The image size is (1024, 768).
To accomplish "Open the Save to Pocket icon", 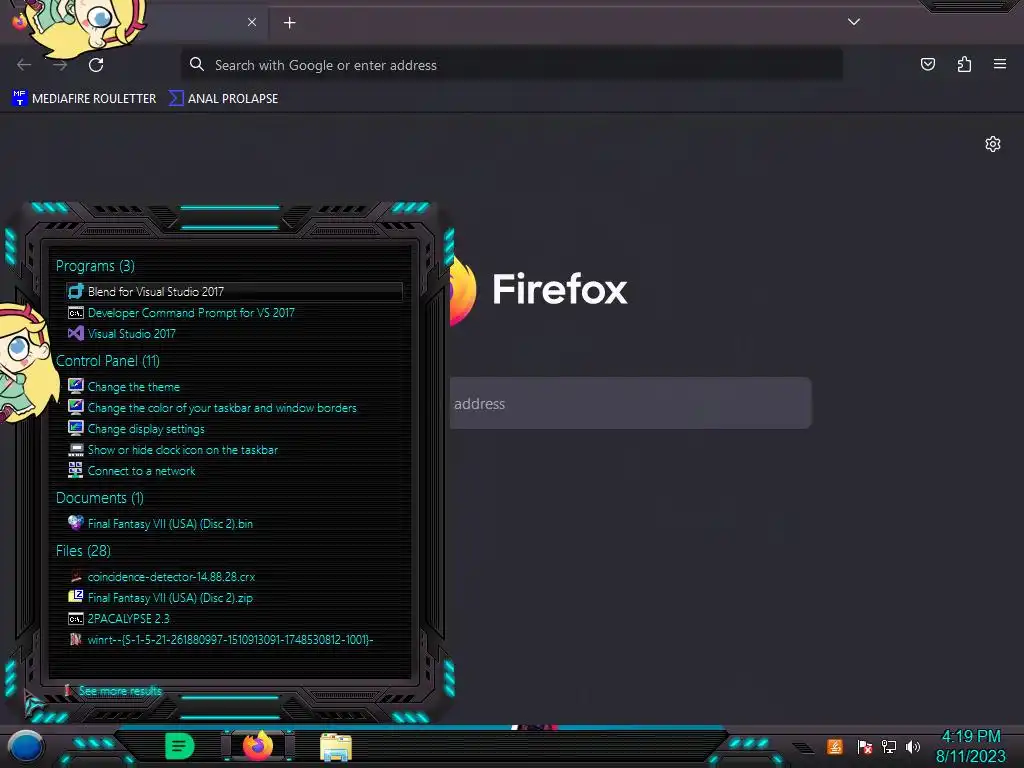I will (x=927, y=64).
